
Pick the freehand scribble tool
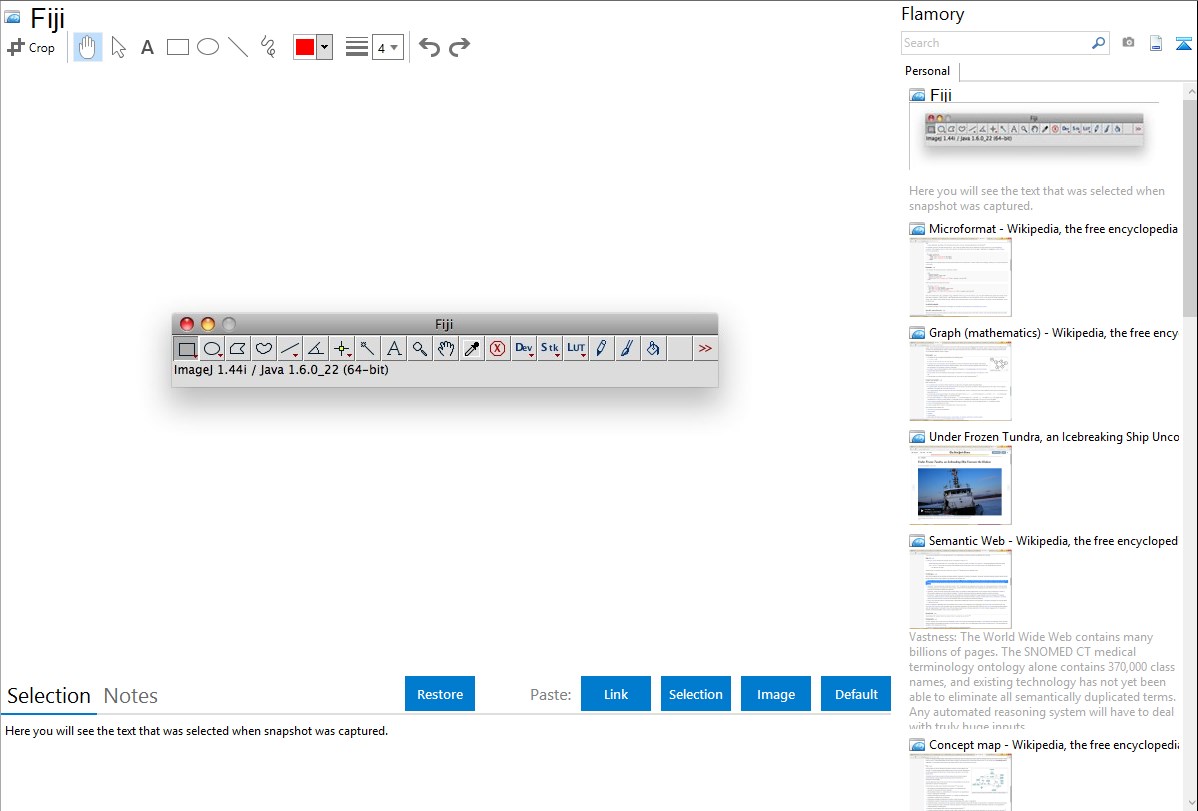point(268,47)
